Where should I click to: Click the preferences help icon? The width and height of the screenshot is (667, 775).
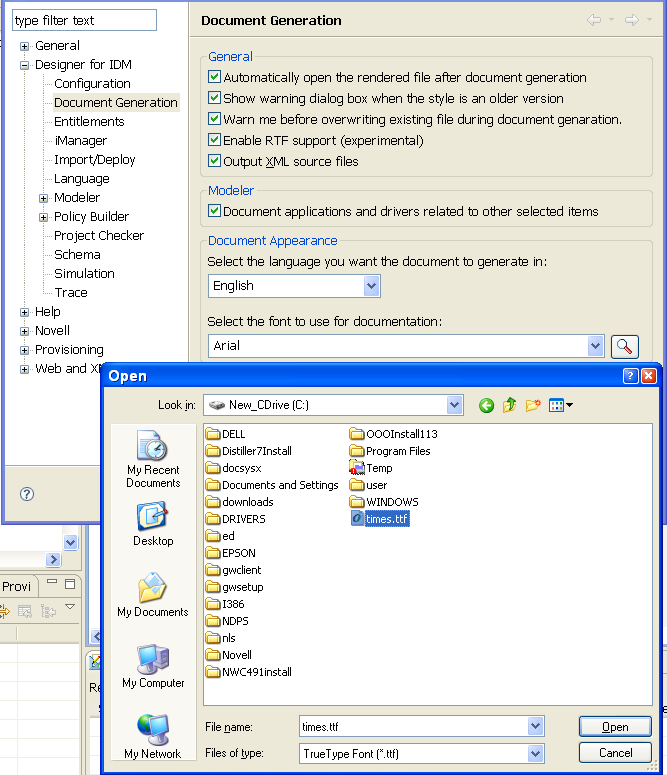(x=27, y=494)
